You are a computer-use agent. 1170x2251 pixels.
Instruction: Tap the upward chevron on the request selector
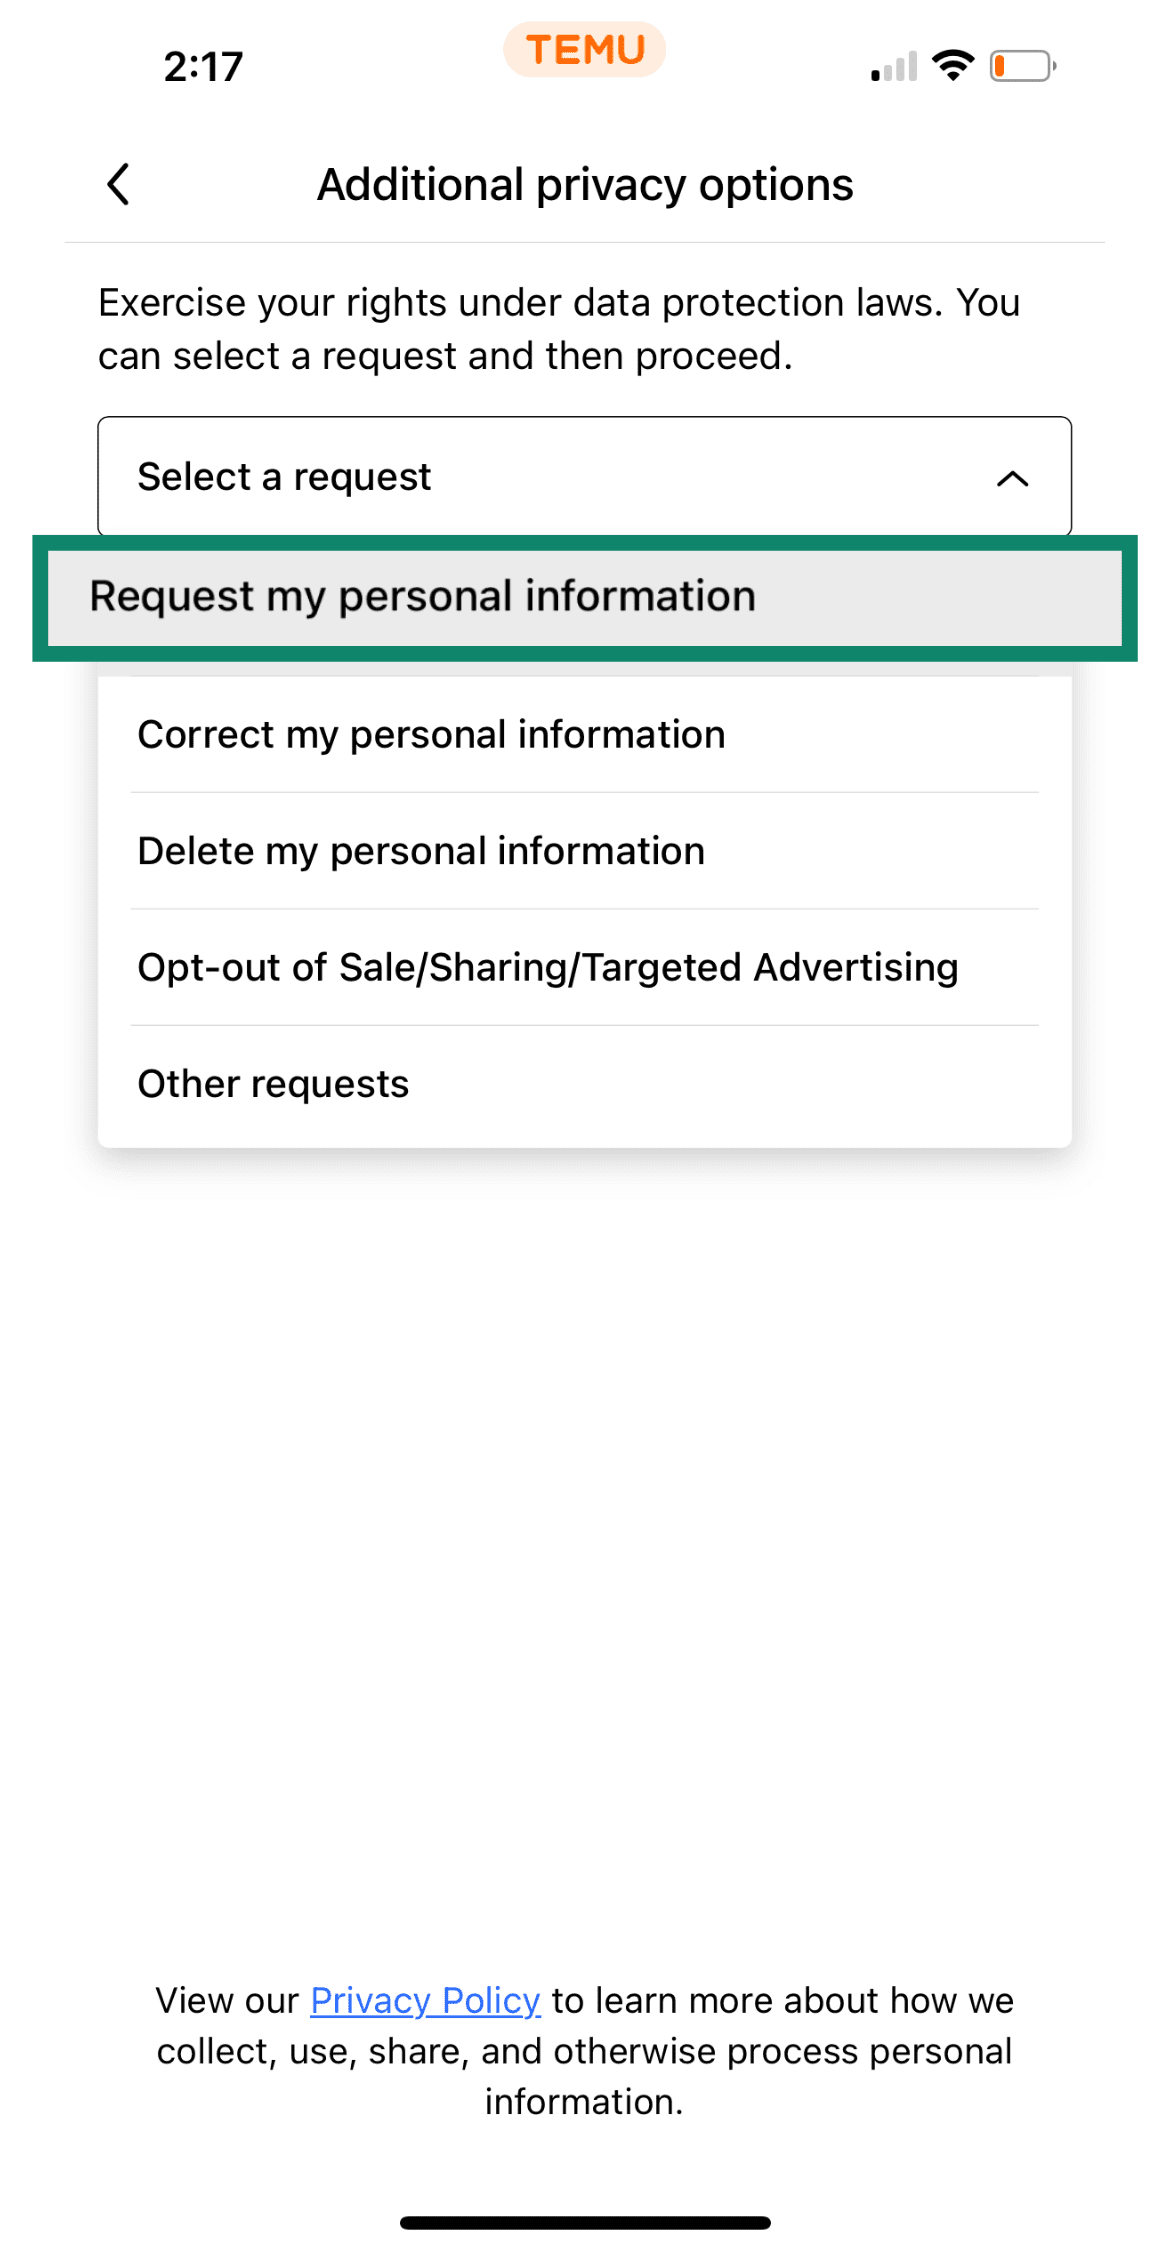[x=1014, y=477]
